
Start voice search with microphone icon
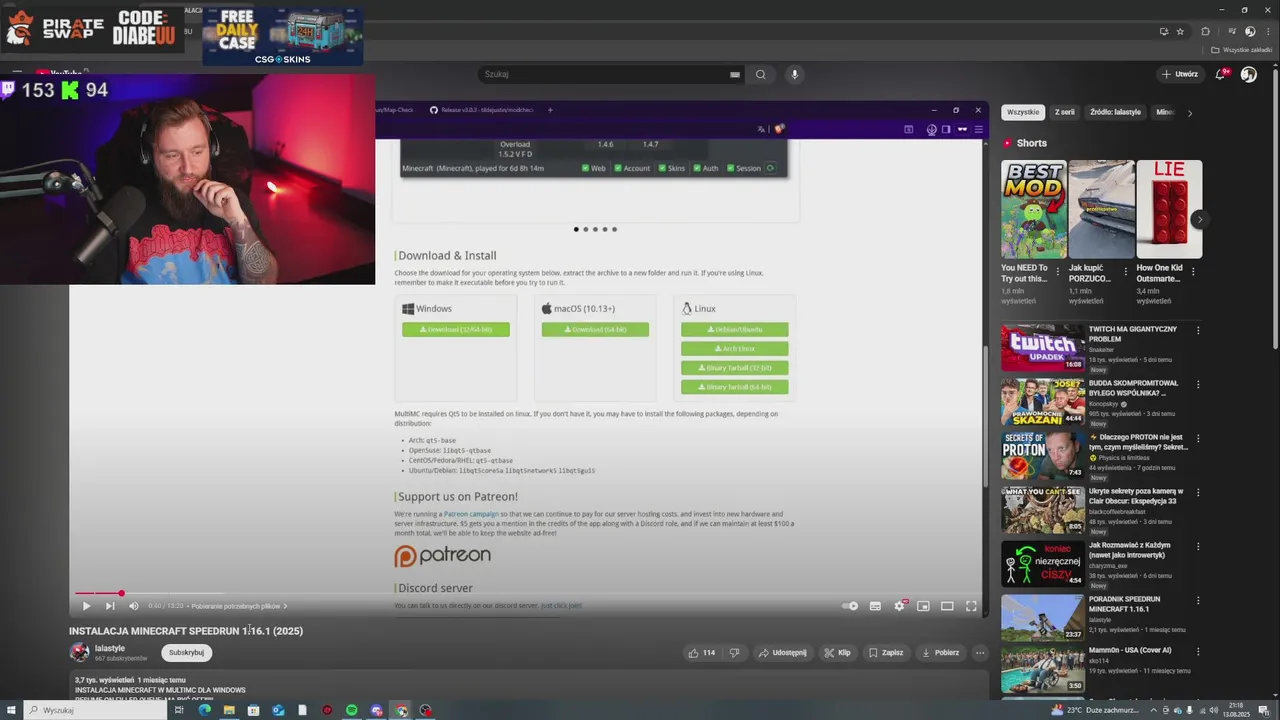pos(795,74)
